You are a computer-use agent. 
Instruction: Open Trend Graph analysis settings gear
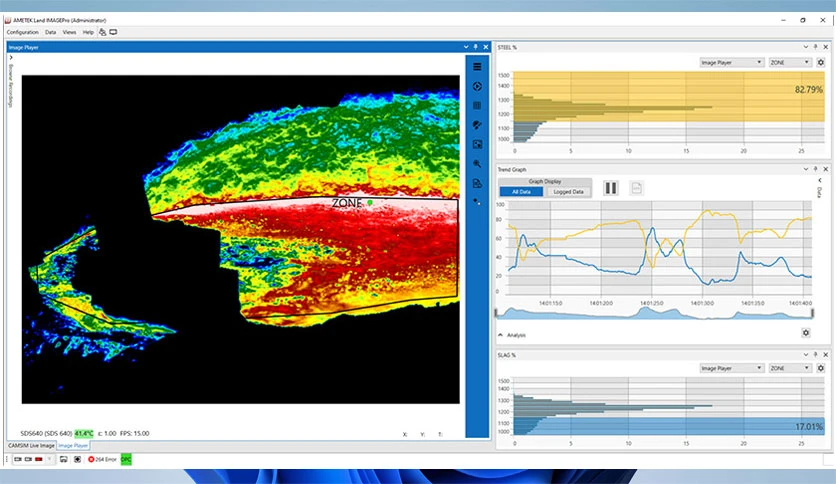click(x=806, y=333)
